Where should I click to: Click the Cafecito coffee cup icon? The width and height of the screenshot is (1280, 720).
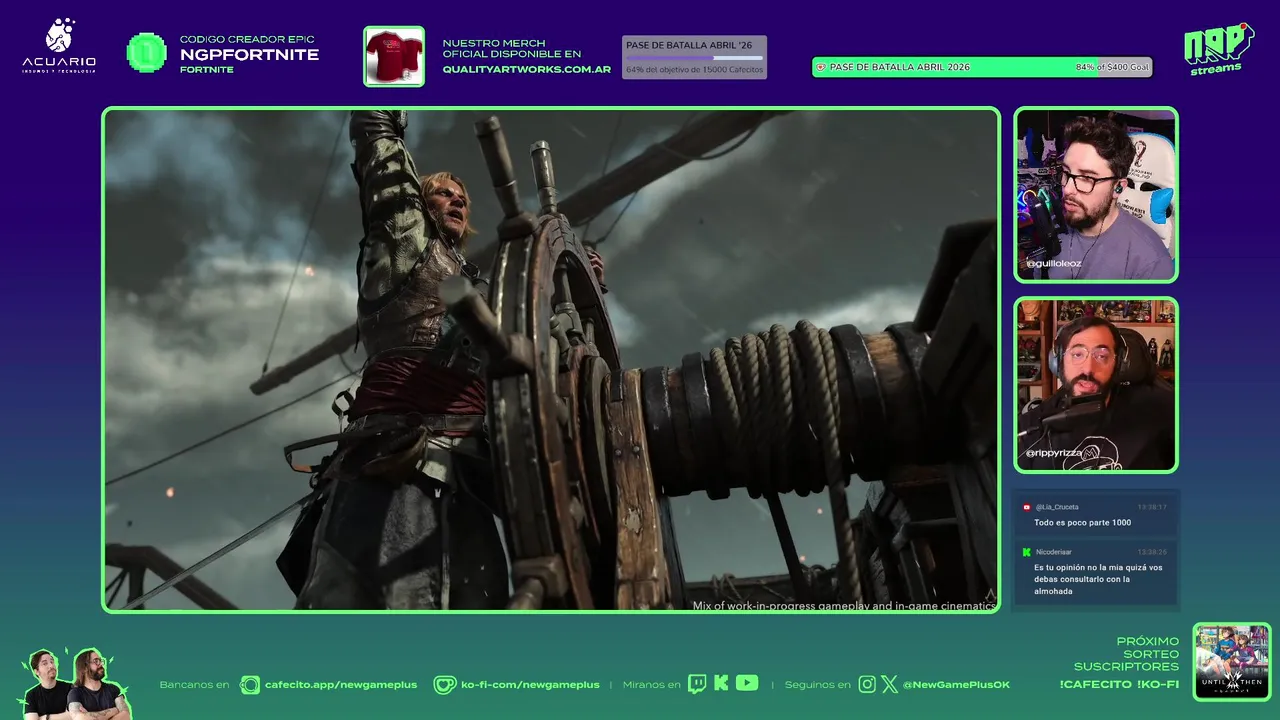pyautogui.click(x=250, y=685)
